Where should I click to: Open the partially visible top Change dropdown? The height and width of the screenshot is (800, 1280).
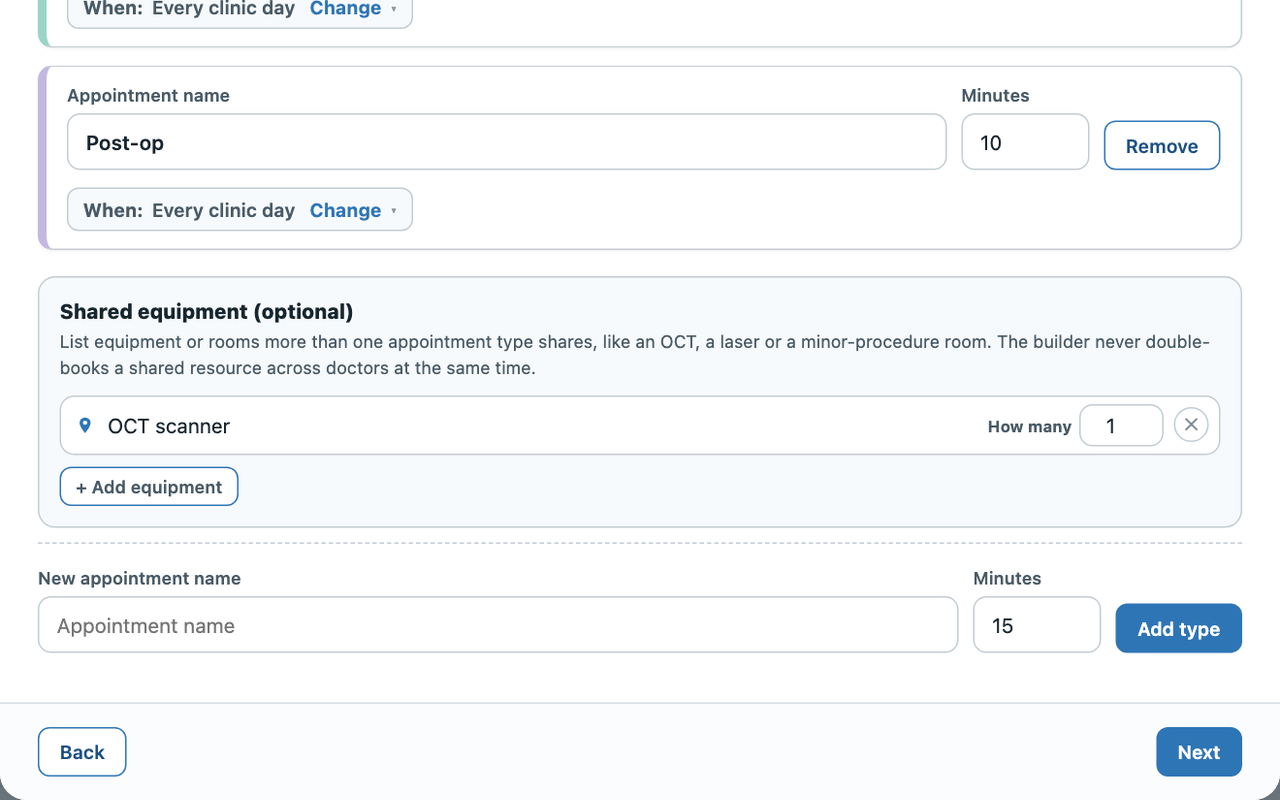tap(353, 9)
